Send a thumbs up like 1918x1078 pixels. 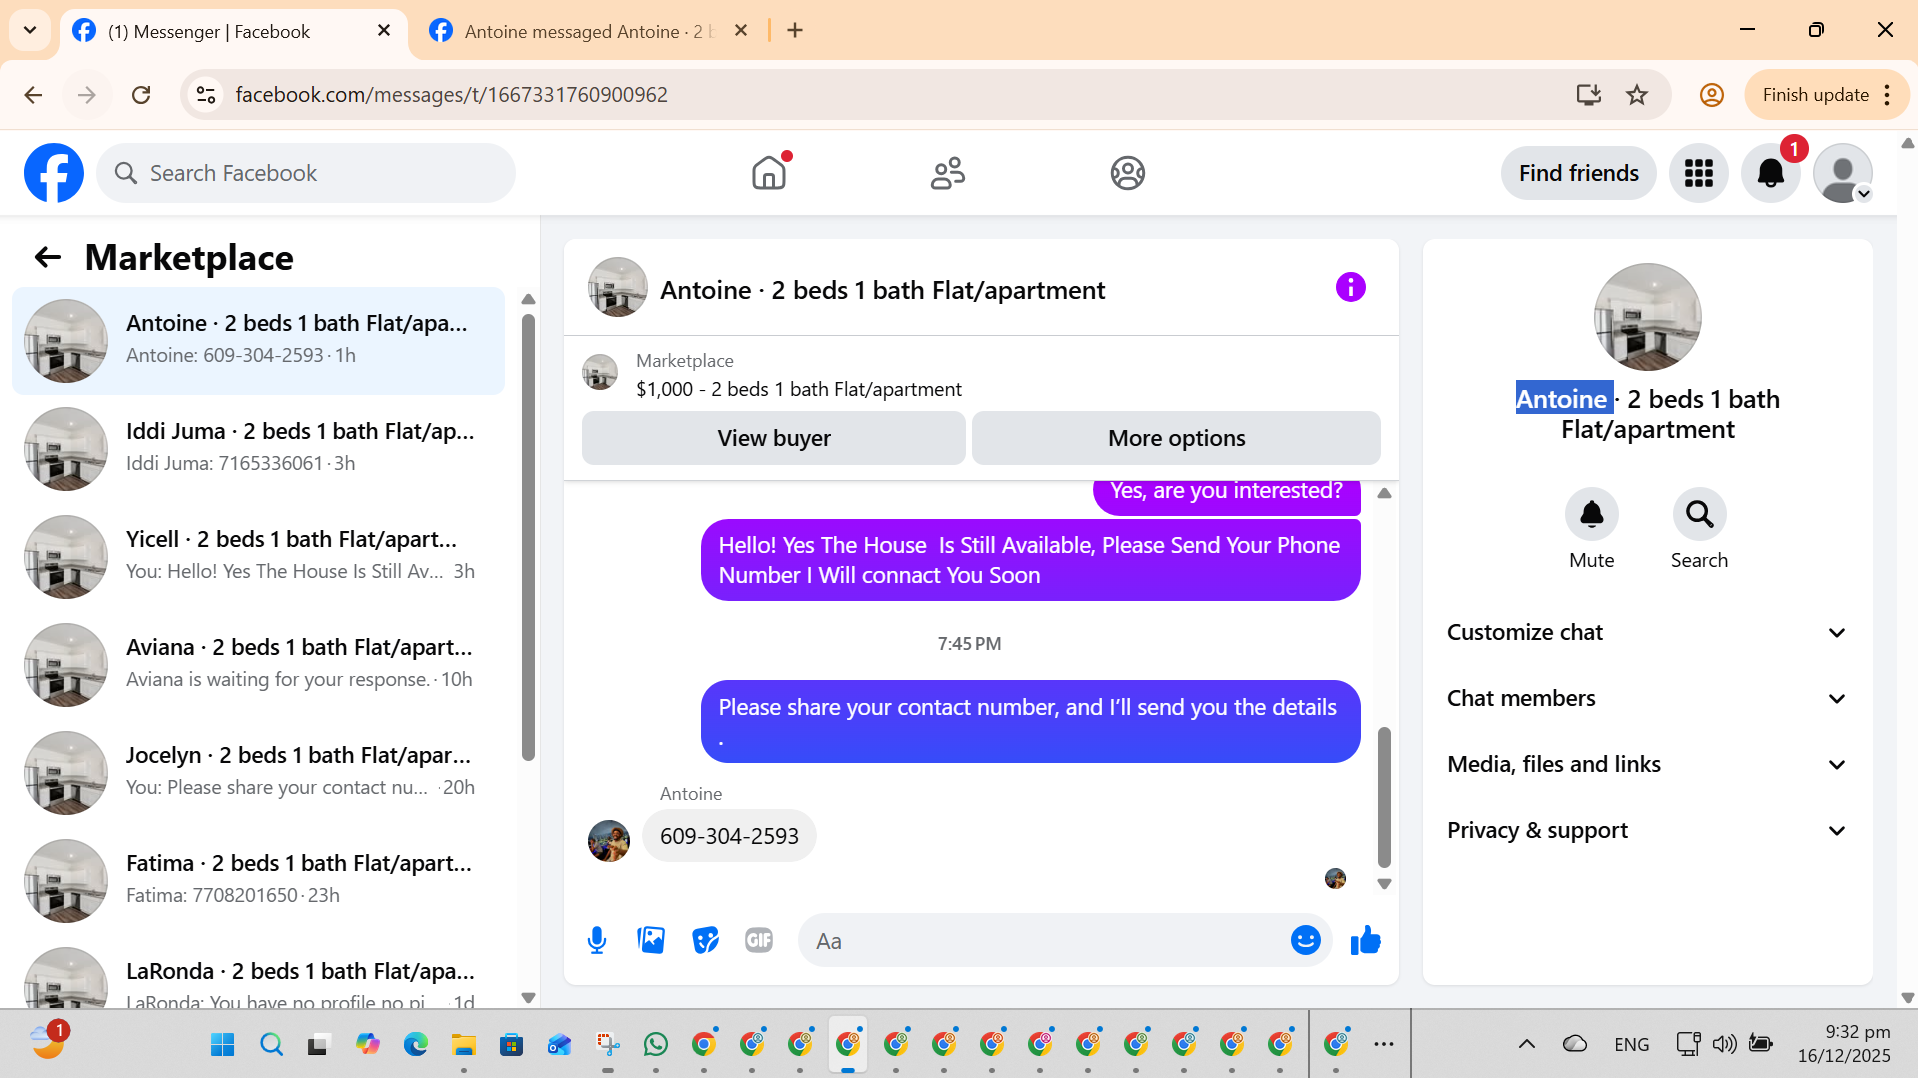point(1365,940)
